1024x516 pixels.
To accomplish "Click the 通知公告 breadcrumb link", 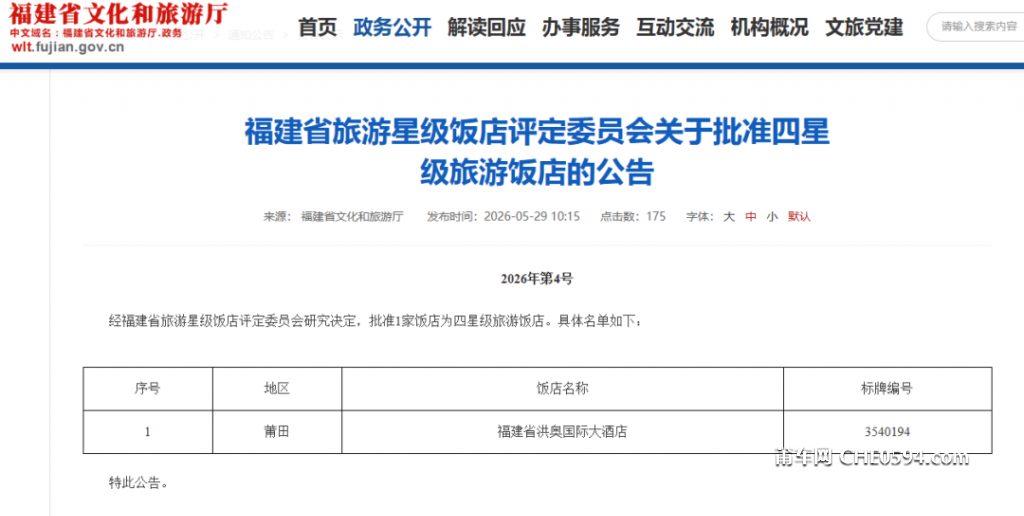I will click(251, 35).
